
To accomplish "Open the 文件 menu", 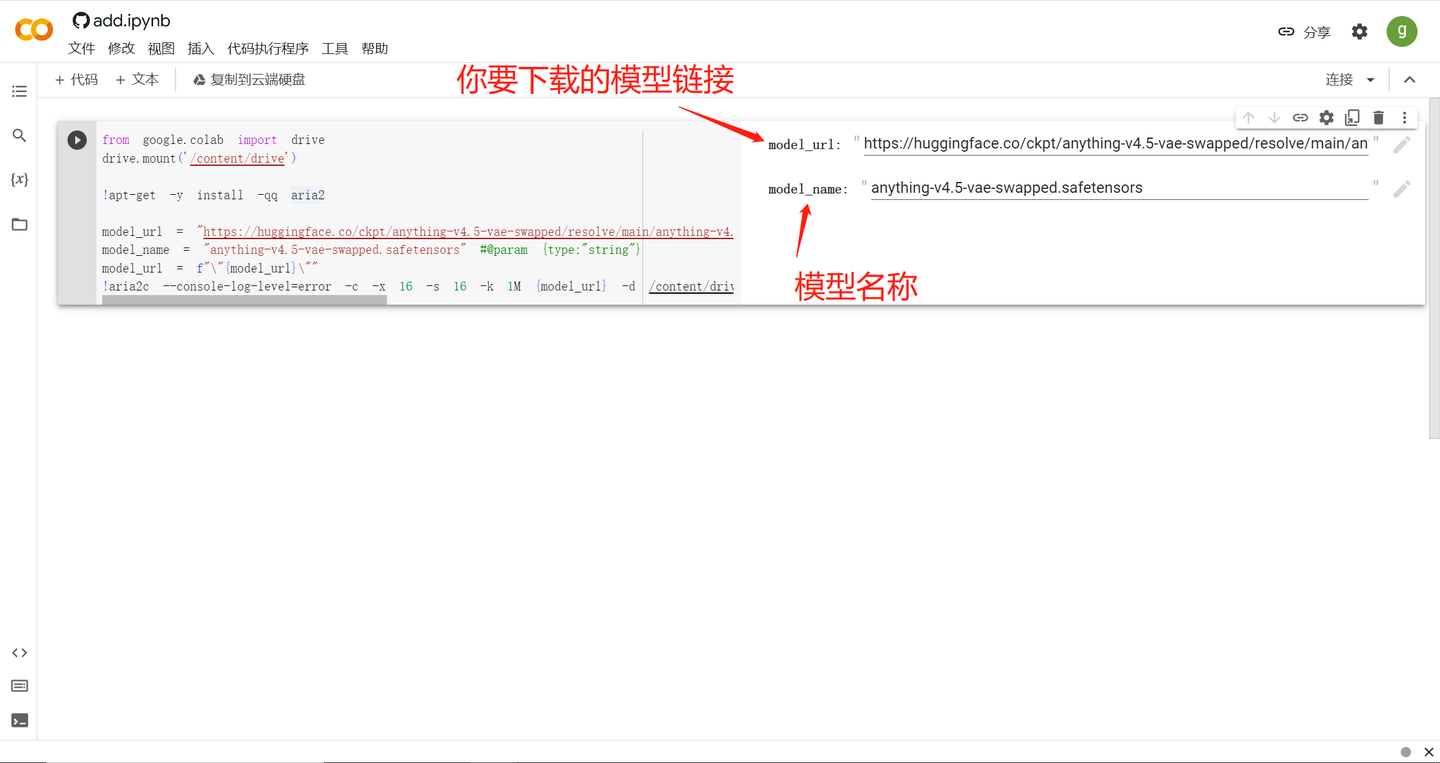I will pyautogui.click(x=81, y=47).
